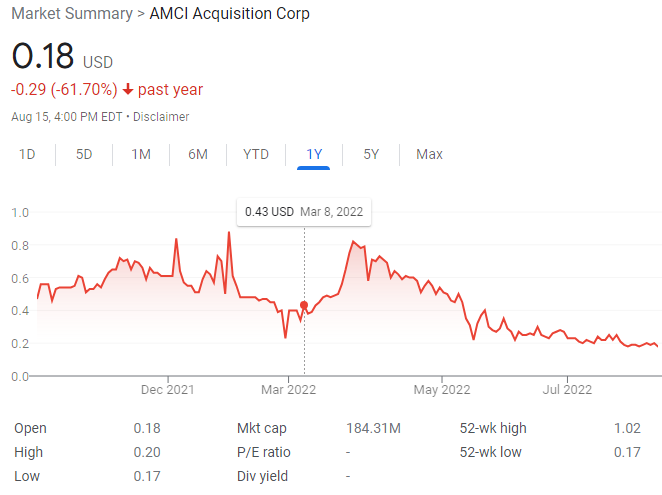Switch to the 5Y chart range
Screen dimensions: 662x495
click(371, 154)
